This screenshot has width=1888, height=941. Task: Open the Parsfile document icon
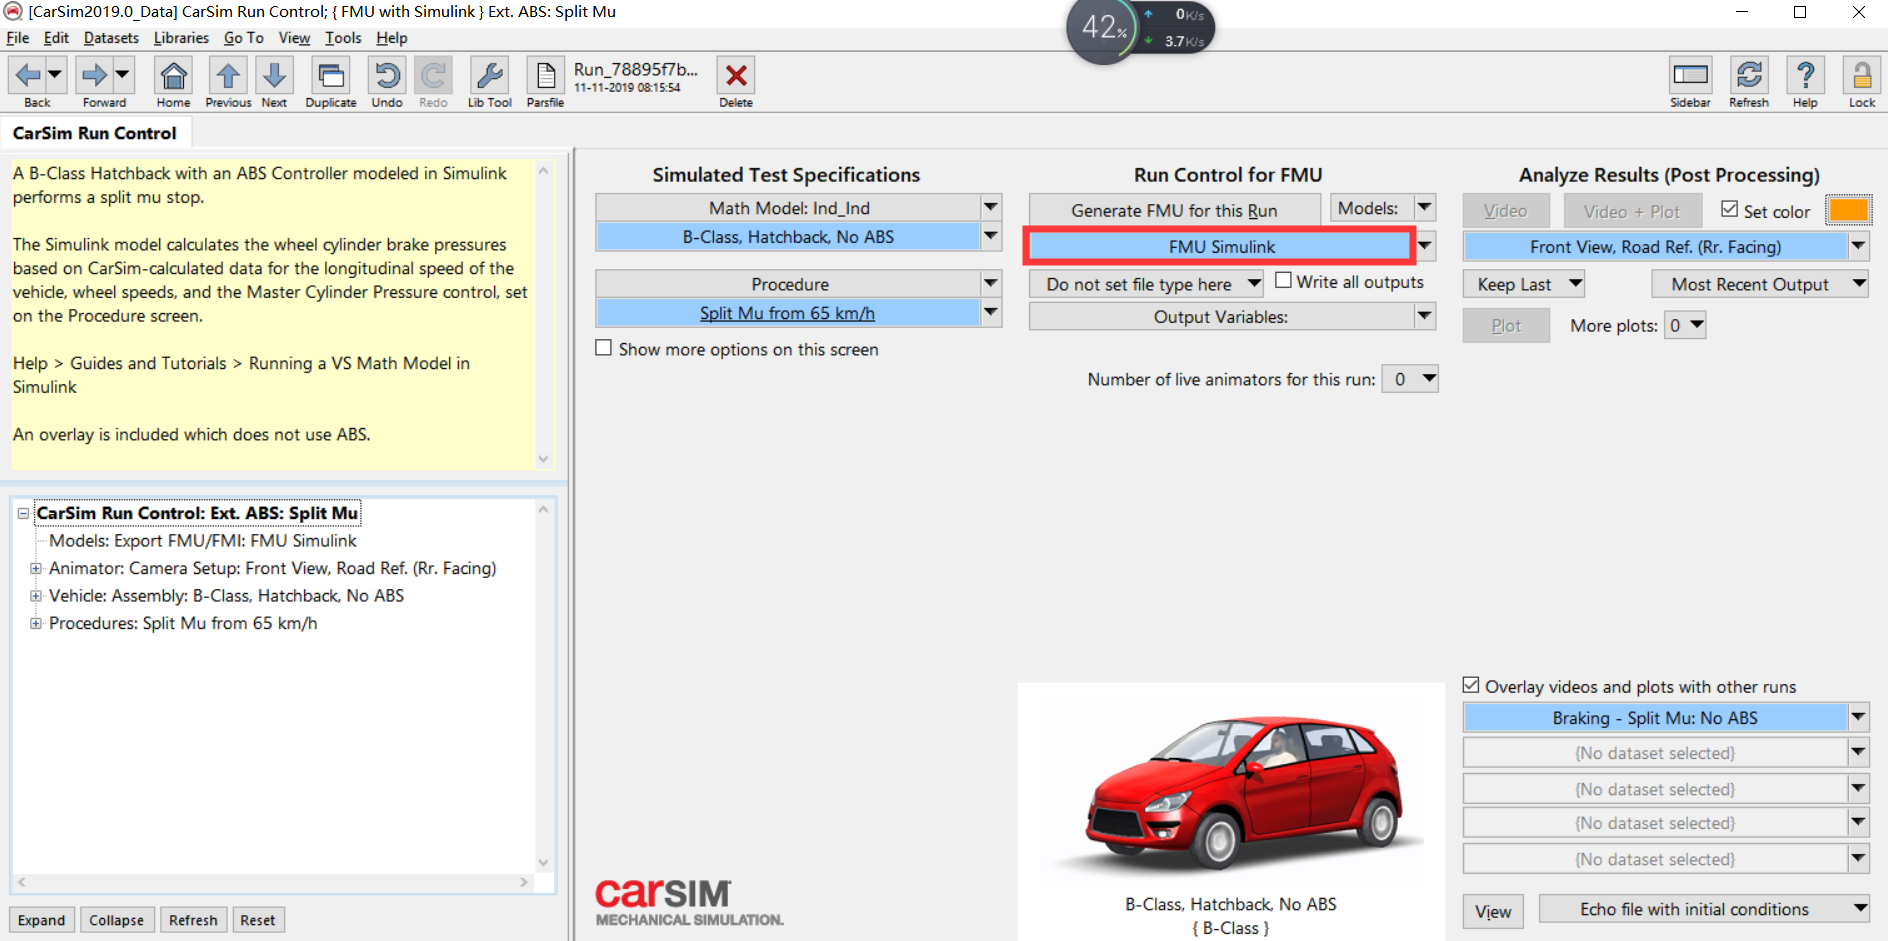[545, 76]
